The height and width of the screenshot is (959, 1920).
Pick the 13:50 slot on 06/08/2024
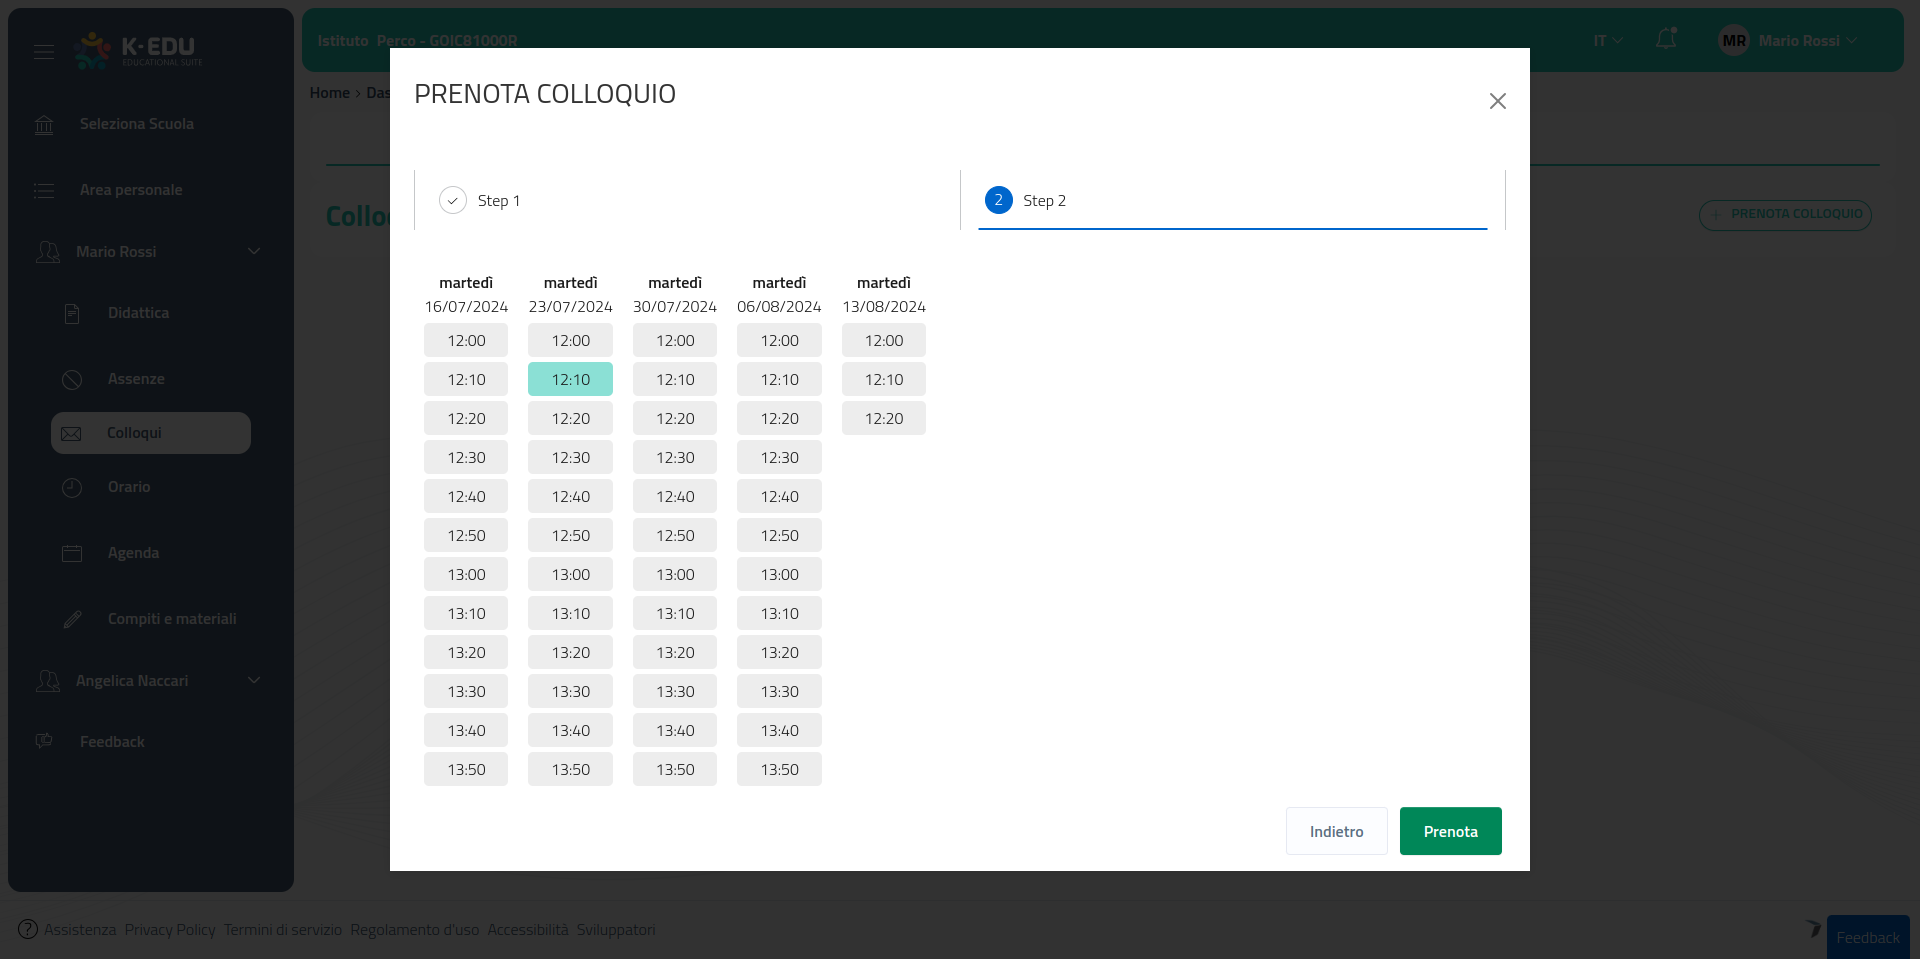click(x=779, y=770)
